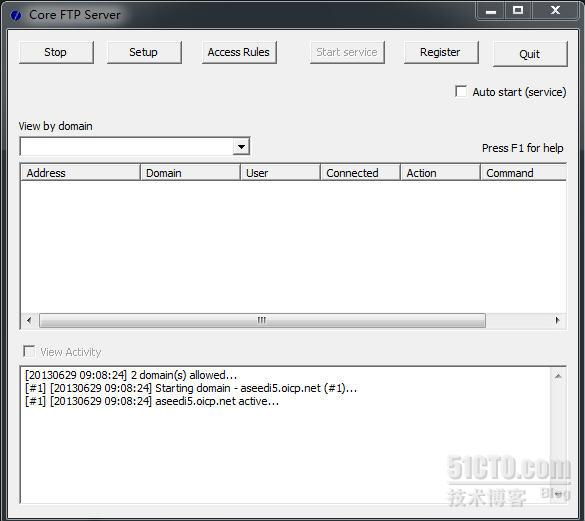Viewport: 585px width, 521px height.
Task: Click the horizontal scrollbar right arrow
Action: tap(557, 320)
